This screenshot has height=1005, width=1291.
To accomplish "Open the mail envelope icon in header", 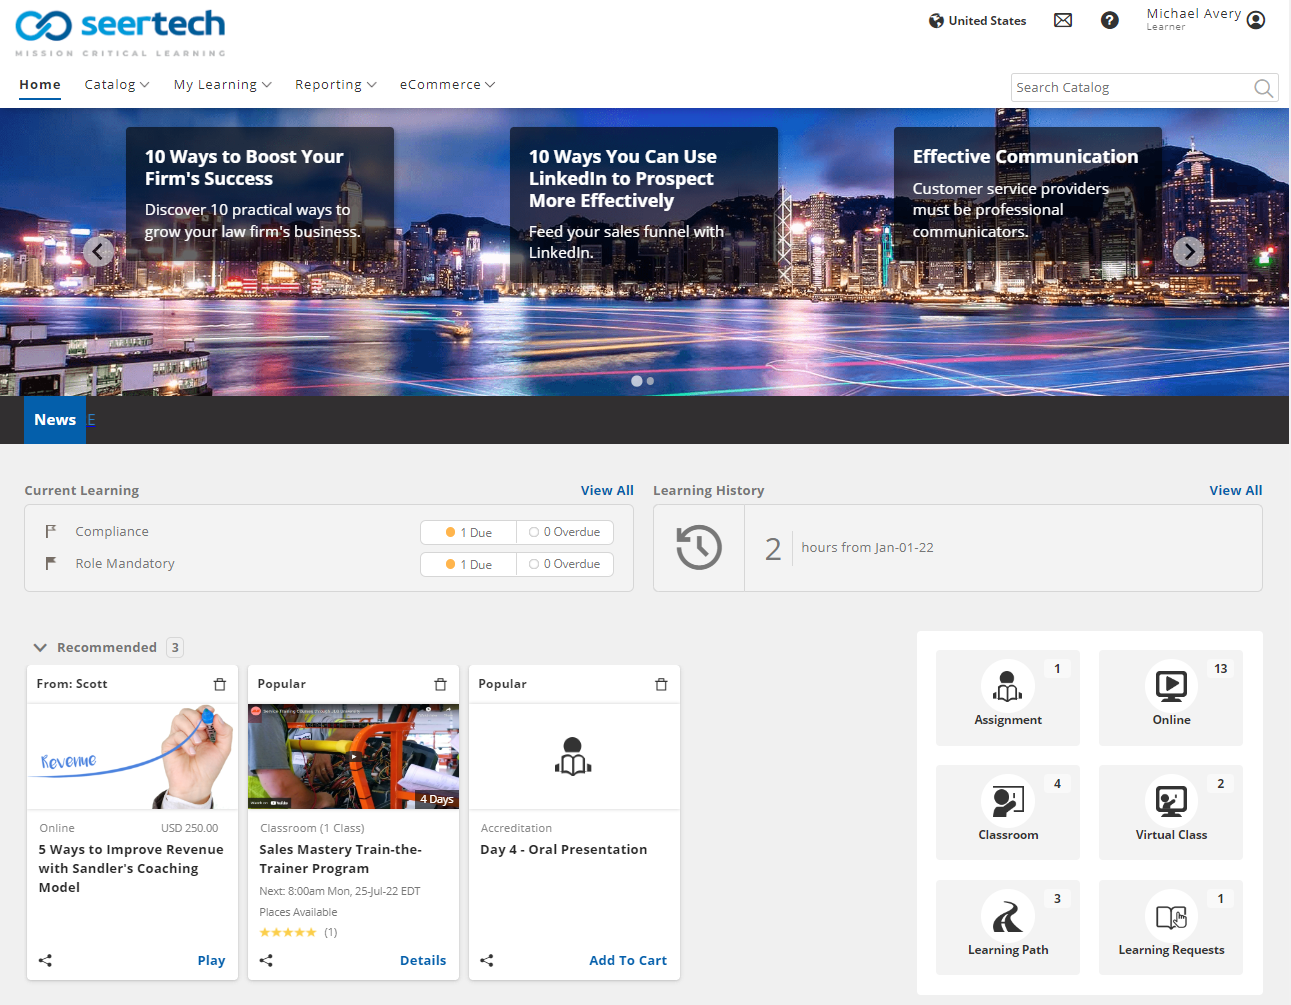I will [x=1063, y=20].
